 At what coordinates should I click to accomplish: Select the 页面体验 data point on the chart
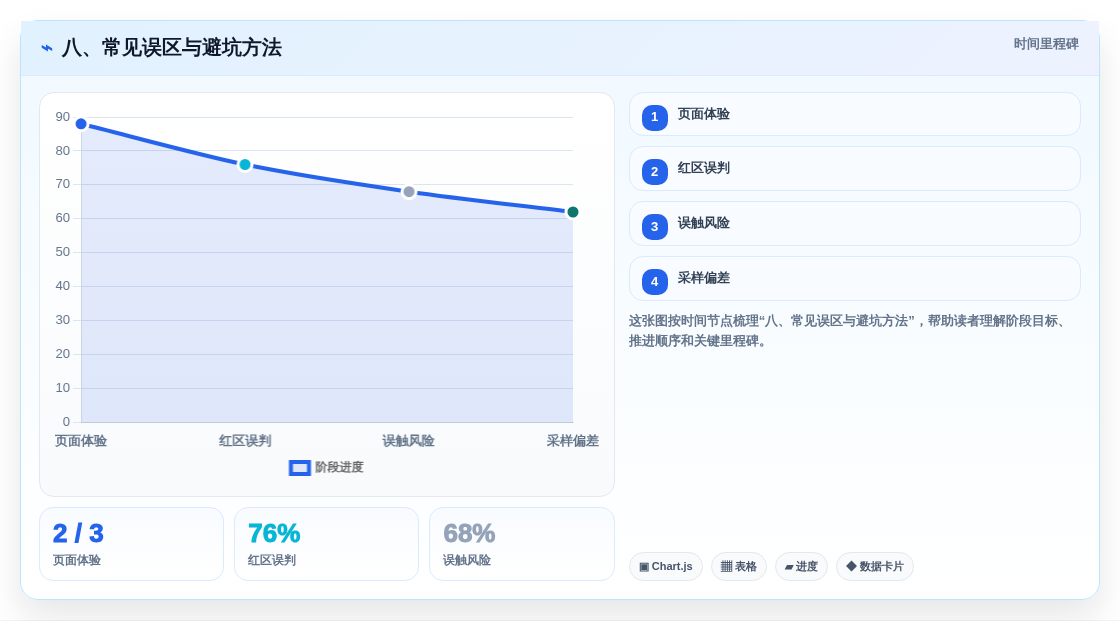tap(81, 124)
